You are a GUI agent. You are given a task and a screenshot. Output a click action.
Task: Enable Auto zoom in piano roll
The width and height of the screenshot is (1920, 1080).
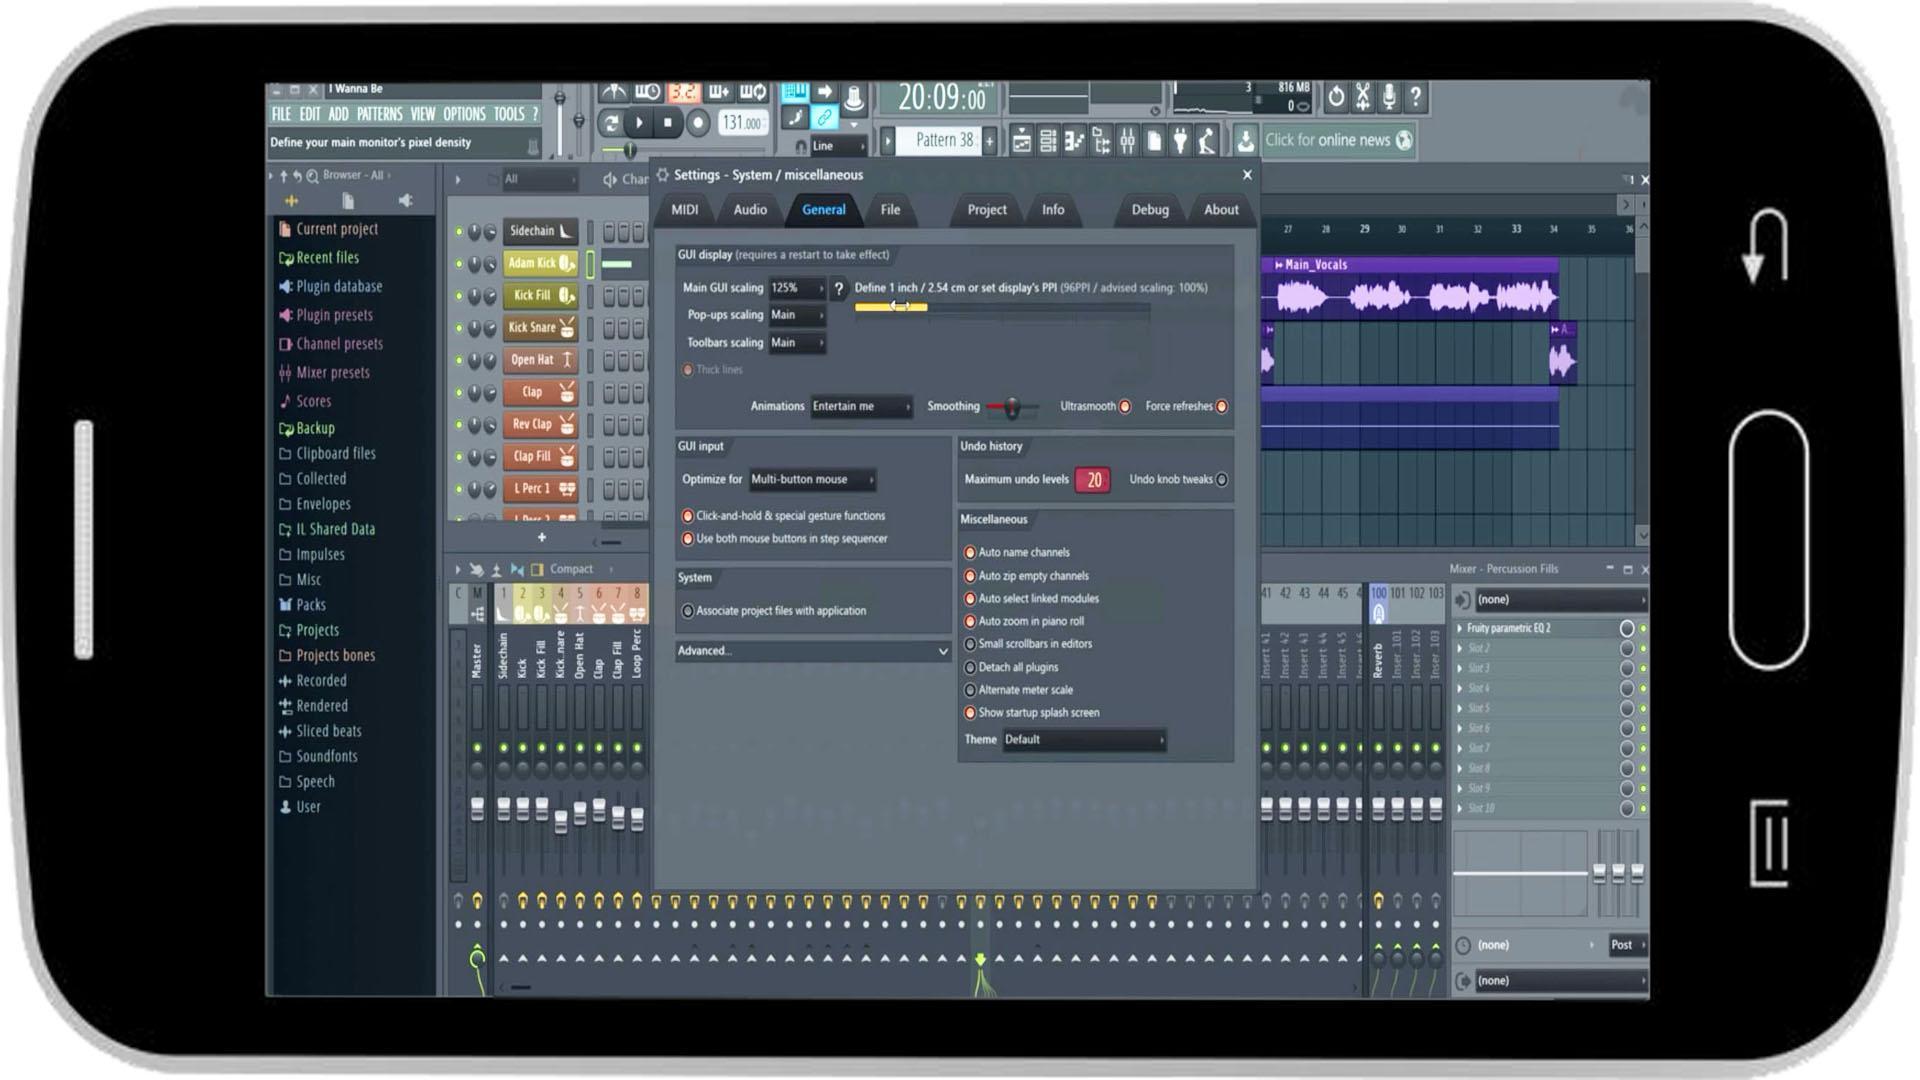pyautogui.click(x=971, y=621)
